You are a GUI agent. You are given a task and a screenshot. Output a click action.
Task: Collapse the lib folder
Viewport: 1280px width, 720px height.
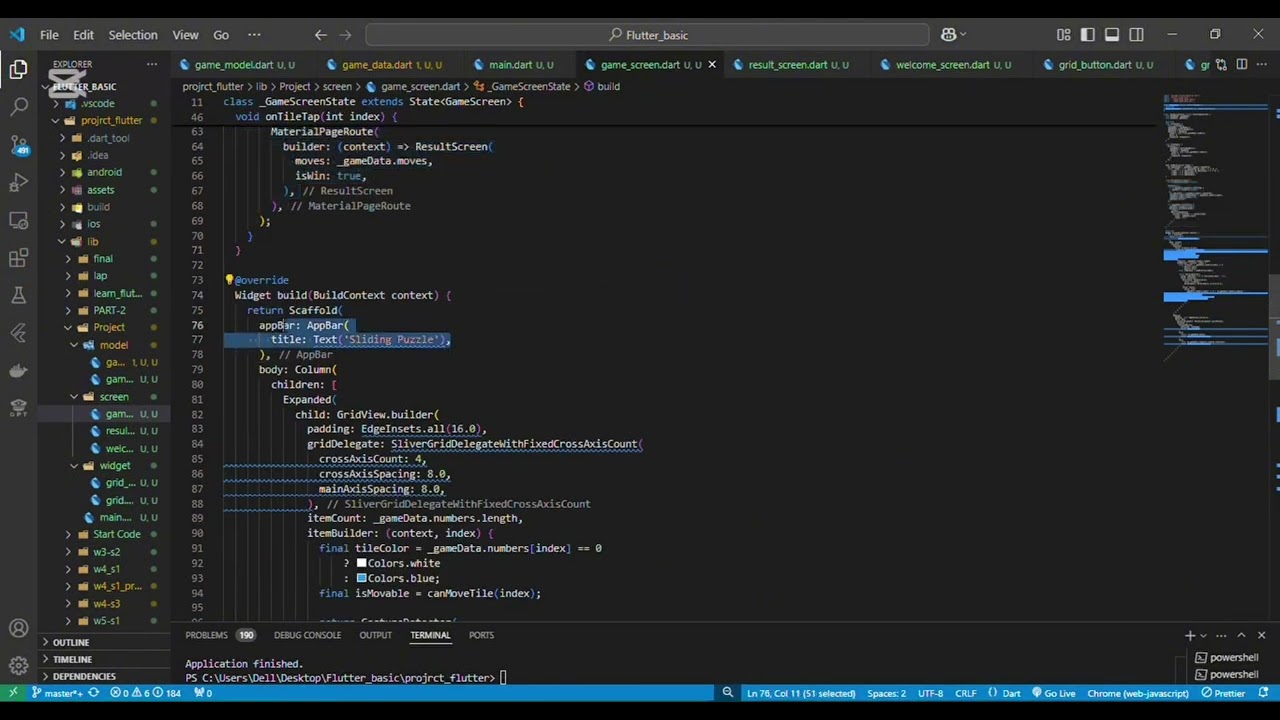tap(92, 241)
